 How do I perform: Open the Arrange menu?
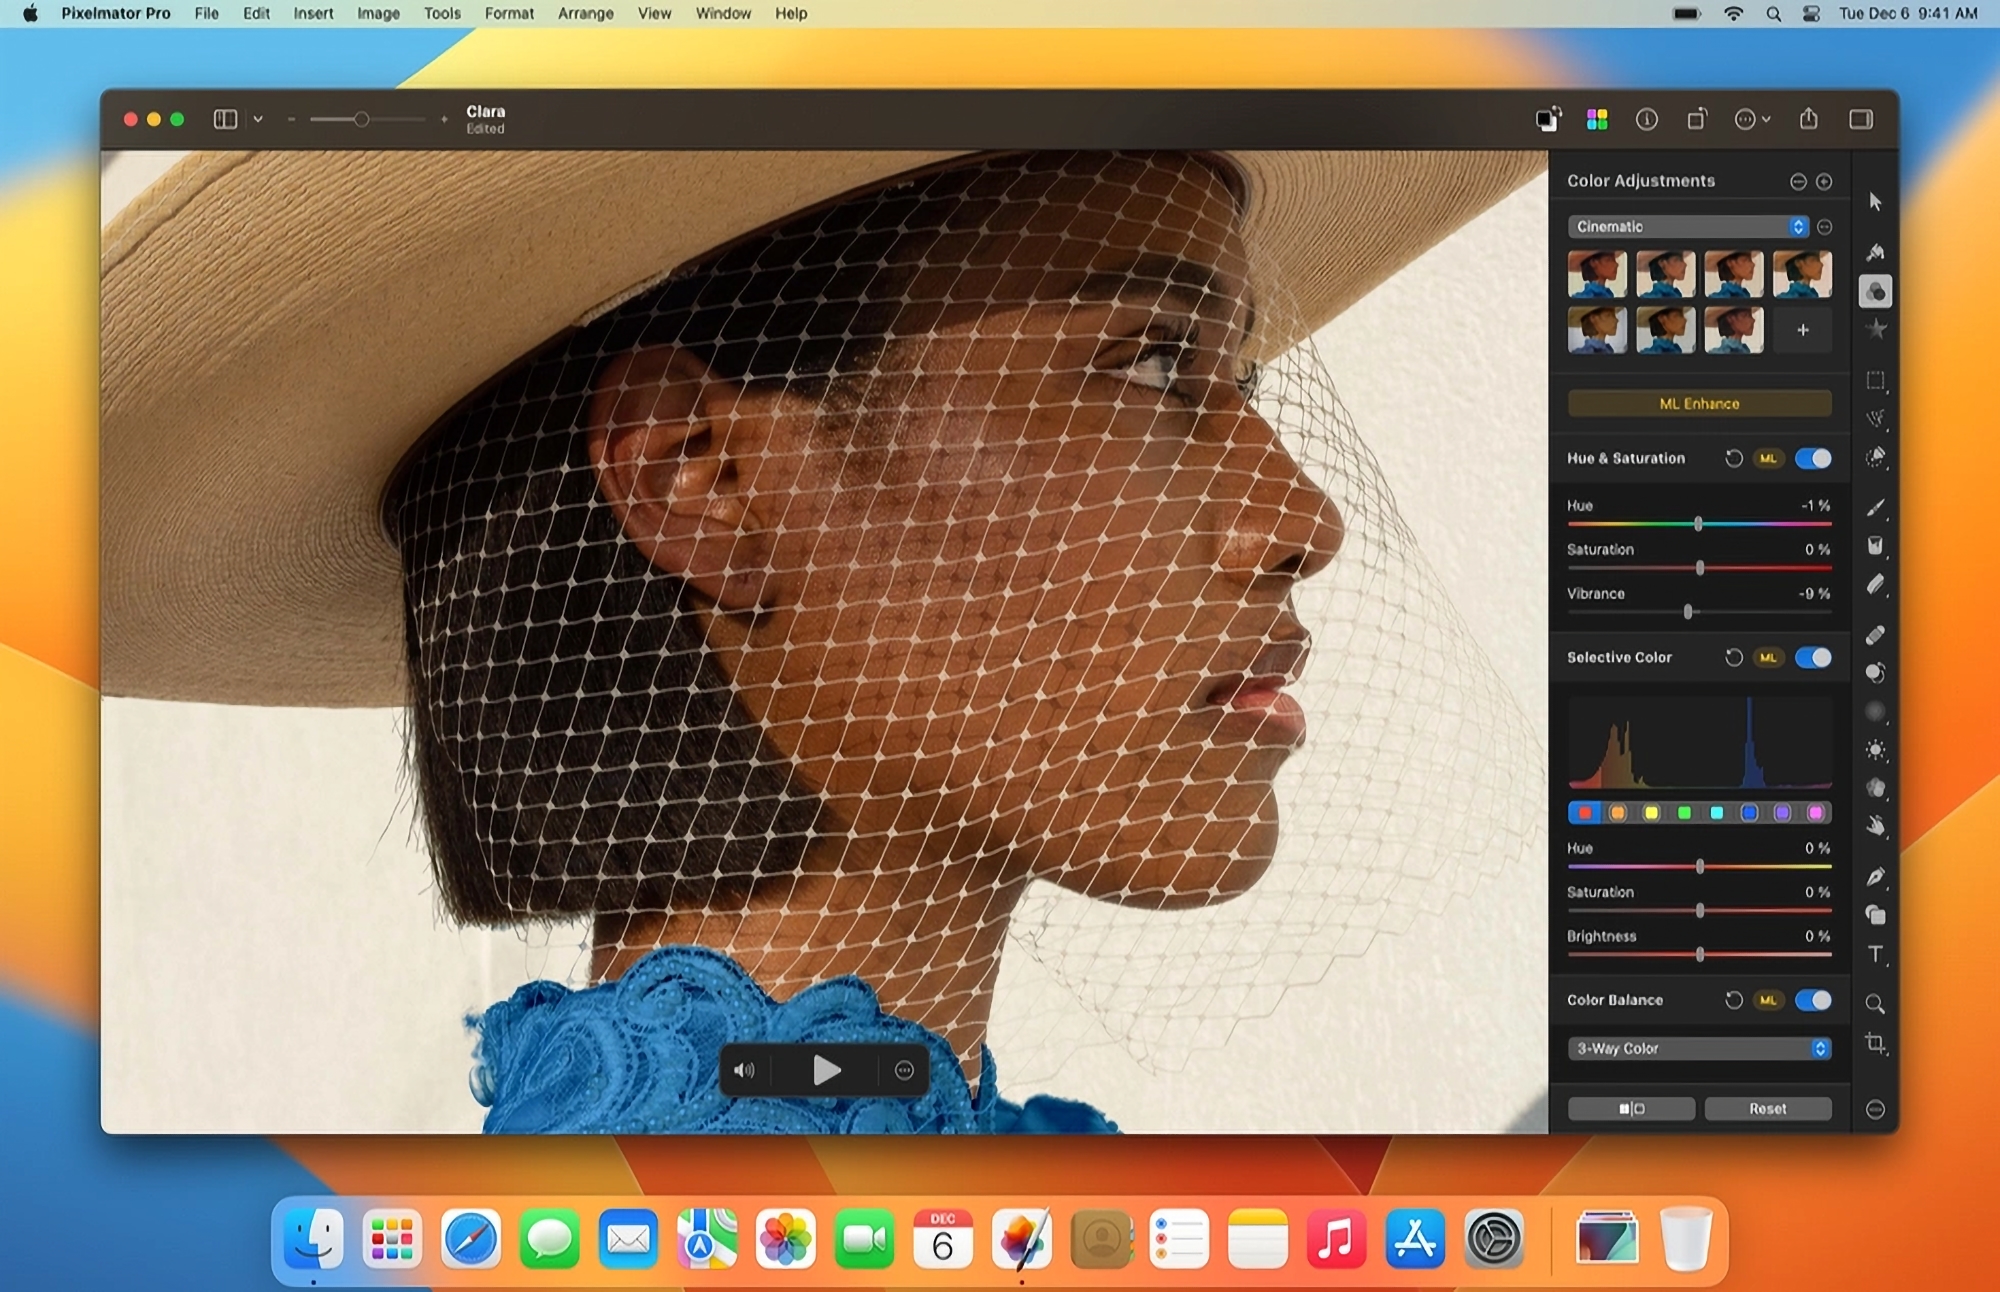[585, 13]
